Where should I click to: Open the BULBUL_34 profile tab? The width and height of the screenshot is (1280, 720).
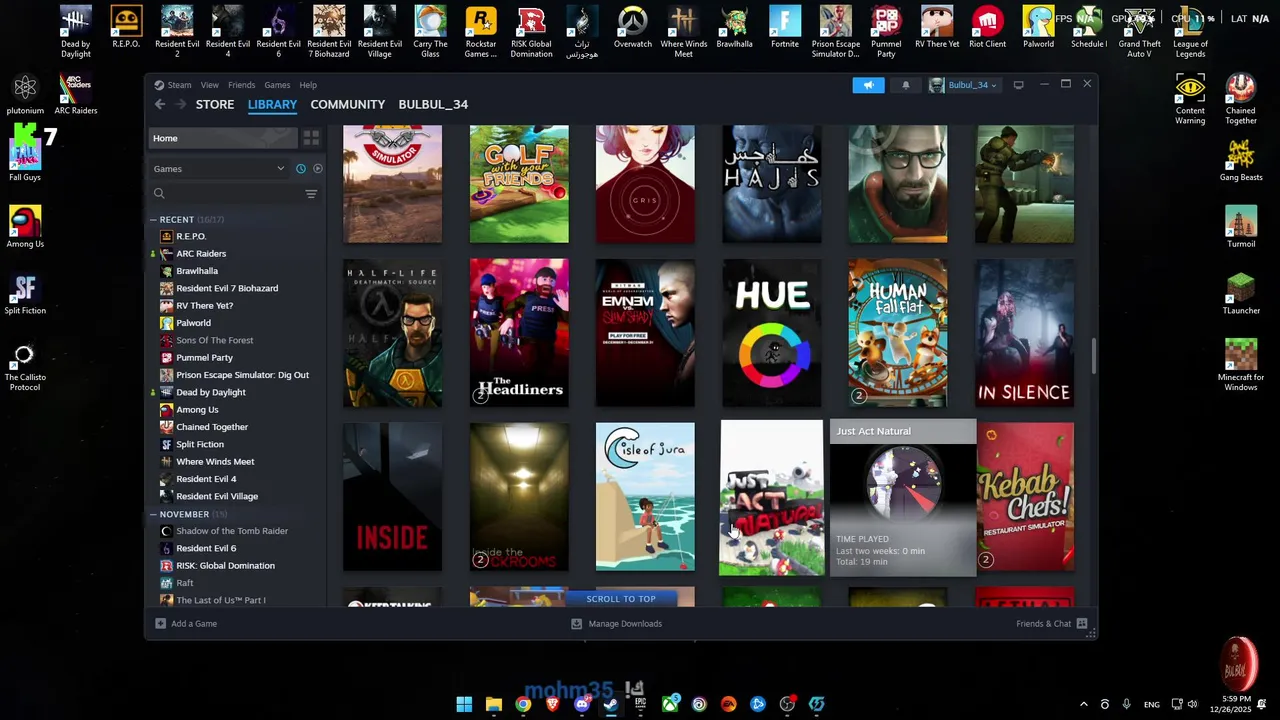pyautogui.click(x=433, y=104)
